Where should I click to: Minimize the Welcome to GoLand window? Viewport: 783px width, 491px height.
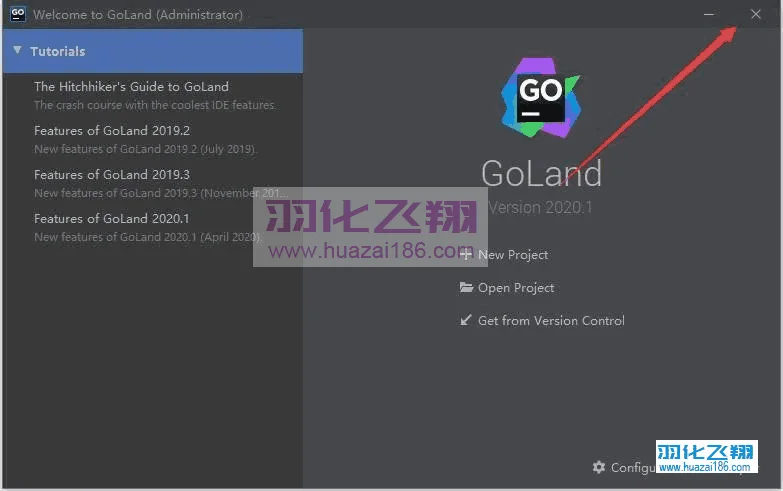pos(709,14)
